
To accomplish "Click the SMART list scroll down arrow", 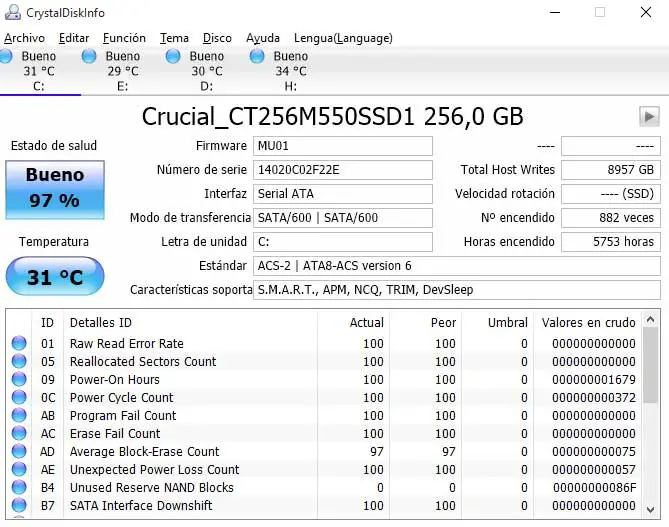I will point(651,510).
